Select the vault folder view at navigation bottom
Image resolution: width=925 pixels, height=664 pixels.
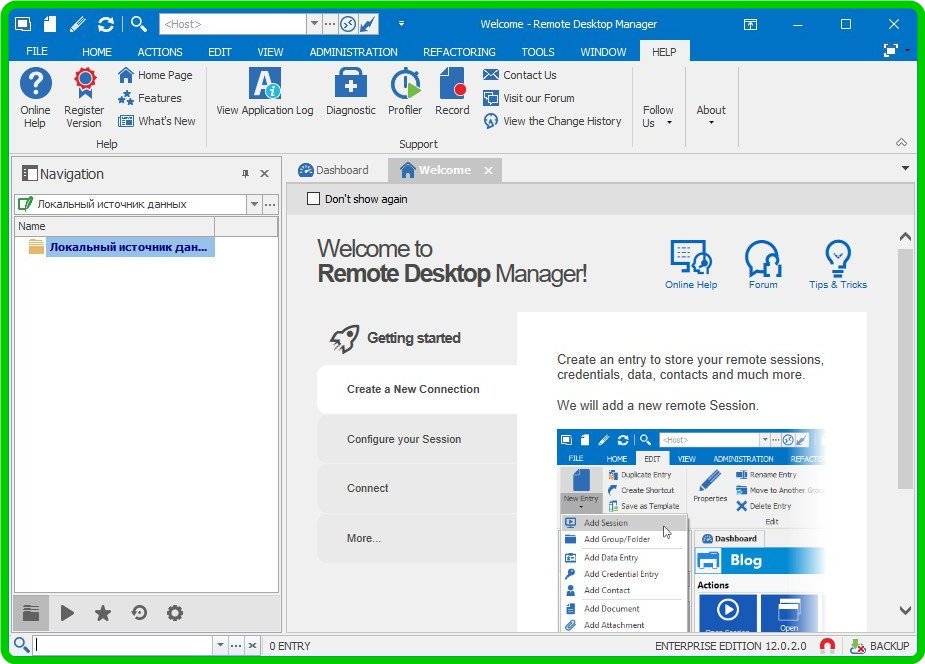pyautogui.click(x=31, y=613)
